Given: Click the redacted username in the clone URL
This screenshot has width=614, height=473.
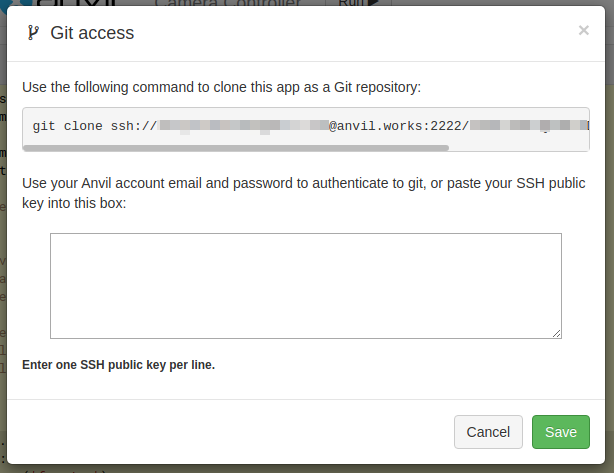Looking at the screenshot, I should 244,127.
